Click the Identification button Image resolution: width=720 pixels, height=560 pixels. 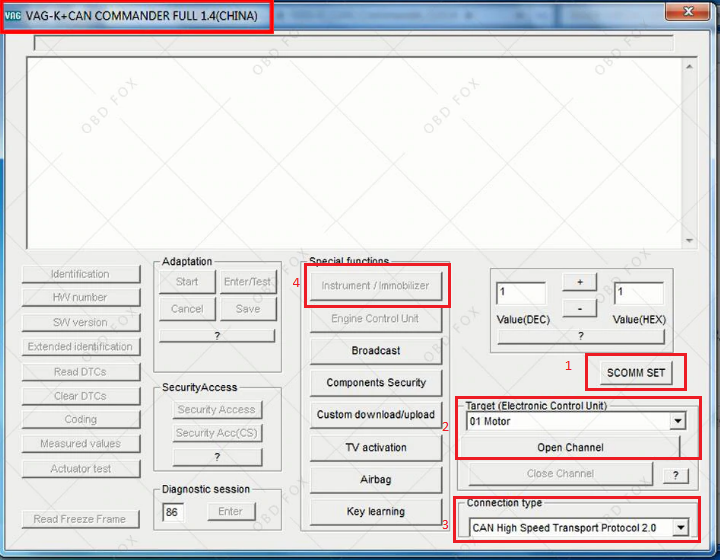pos(81,274)
